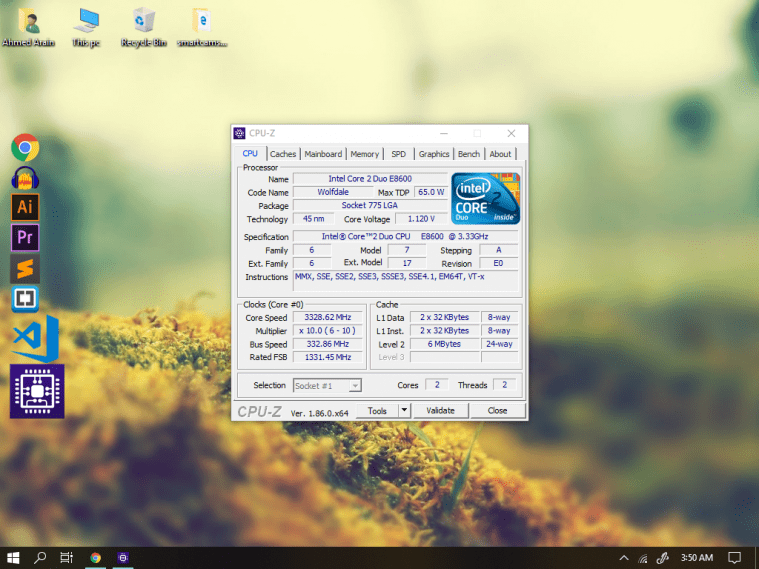
Task: Switch to Chrome on the taskbar
Action: (x=96, y=558)
